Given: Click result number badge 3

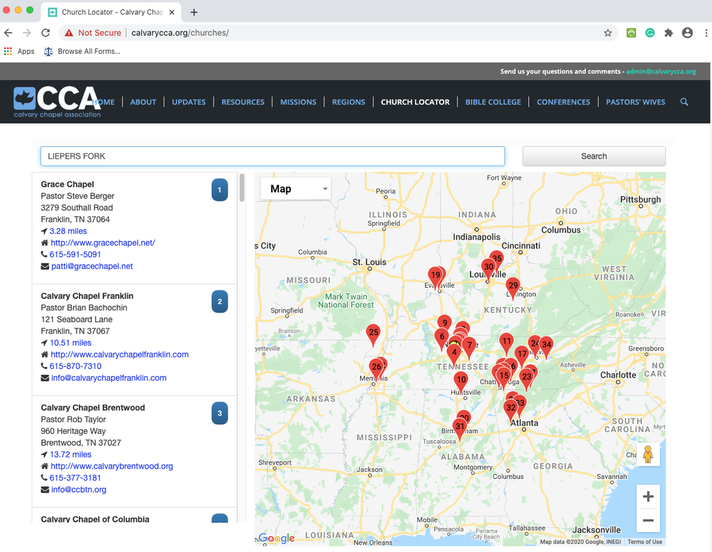Looking at the screenshot, I should tap(220, 413).
